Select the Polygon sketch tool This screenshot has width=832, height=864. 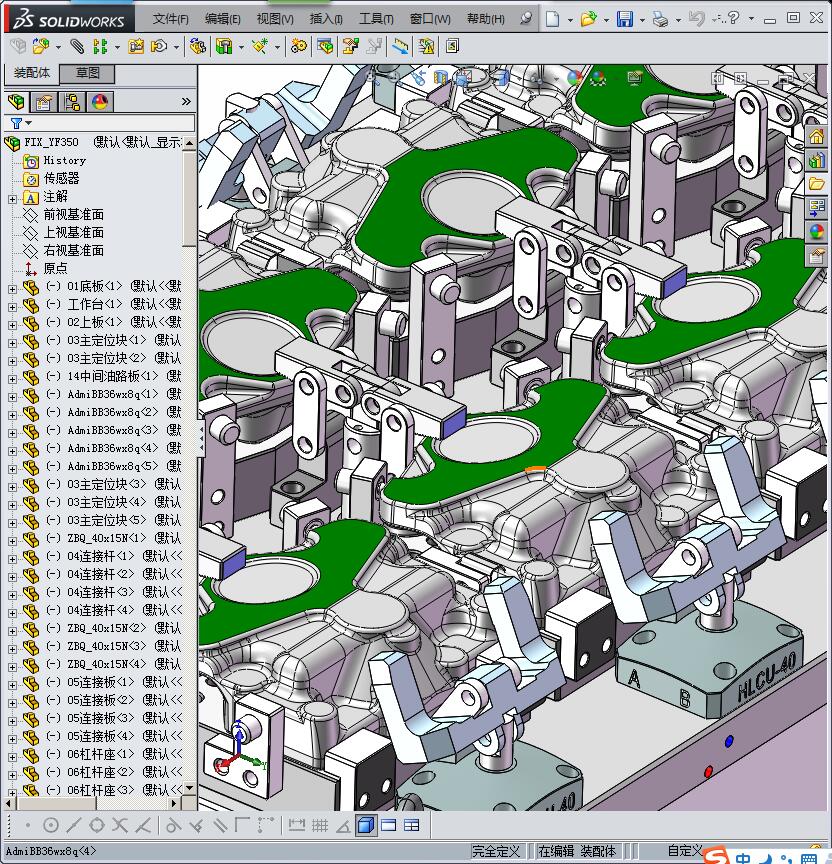[x=97, y=825]
